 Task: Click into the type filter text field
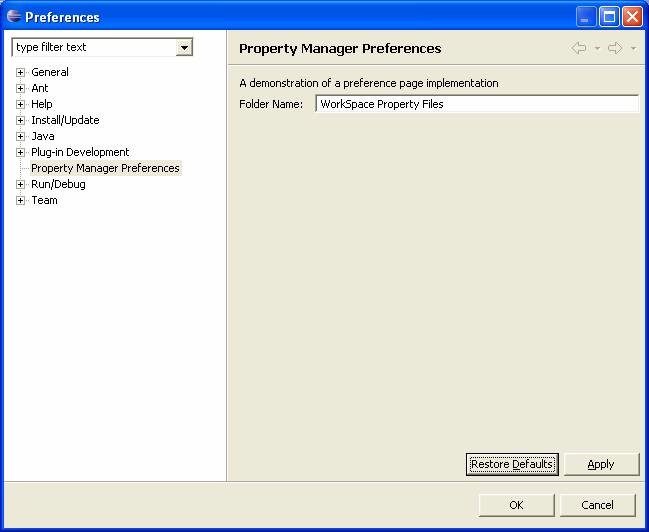(94, 48)
